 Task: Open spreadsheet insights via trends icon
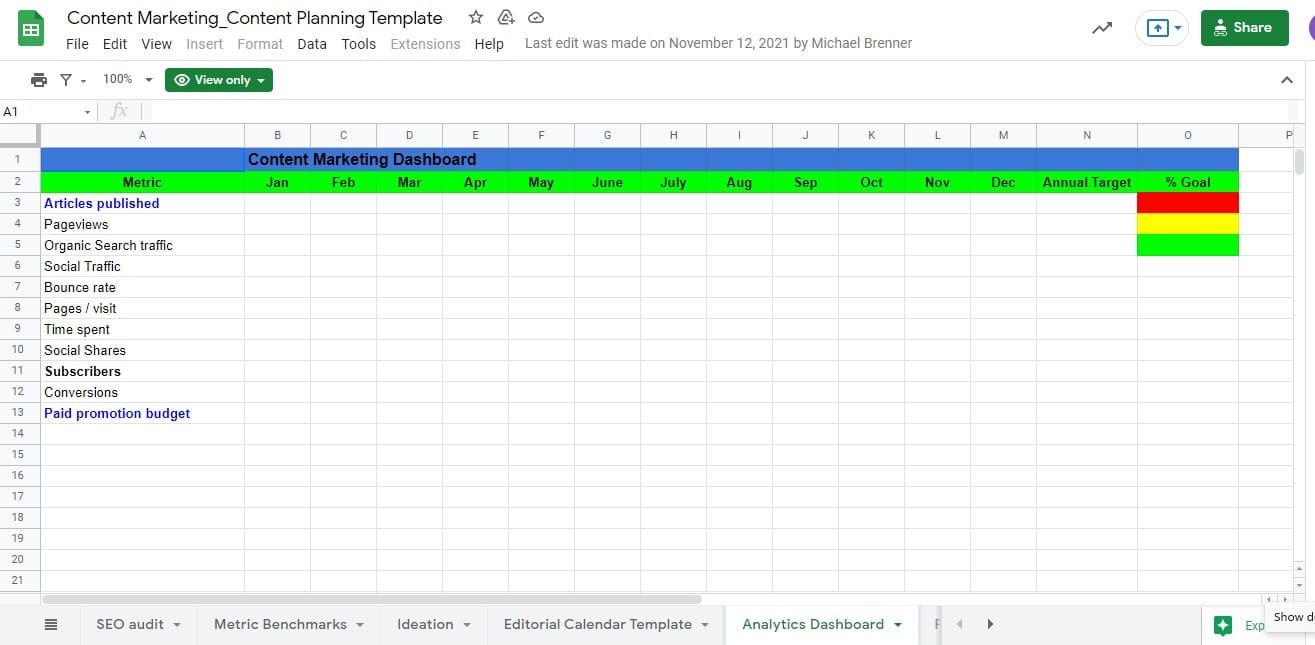pos(1101,29)
